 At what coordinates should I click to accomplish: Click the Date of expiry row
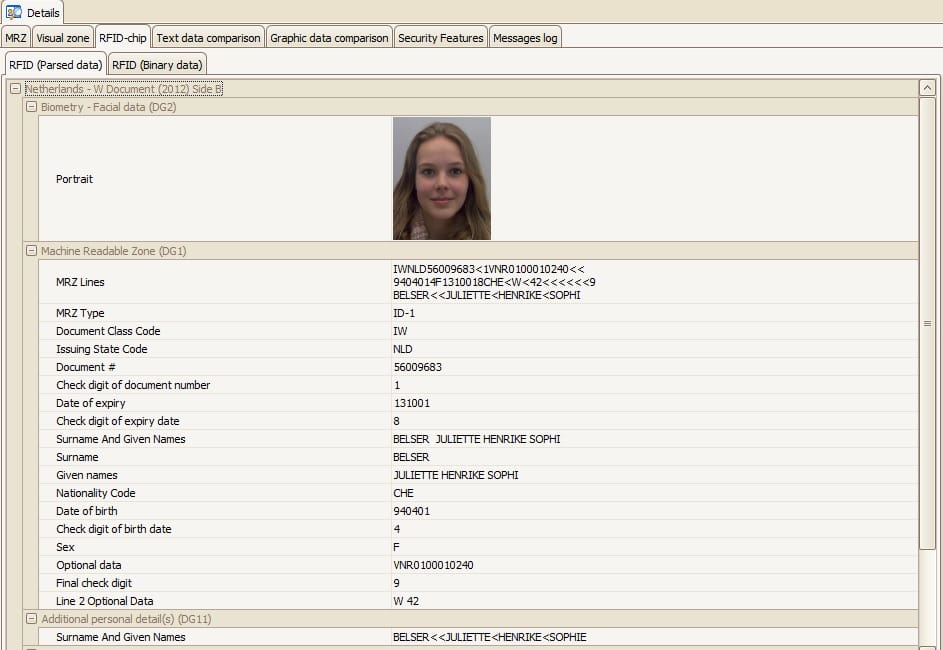pos(91,403)
